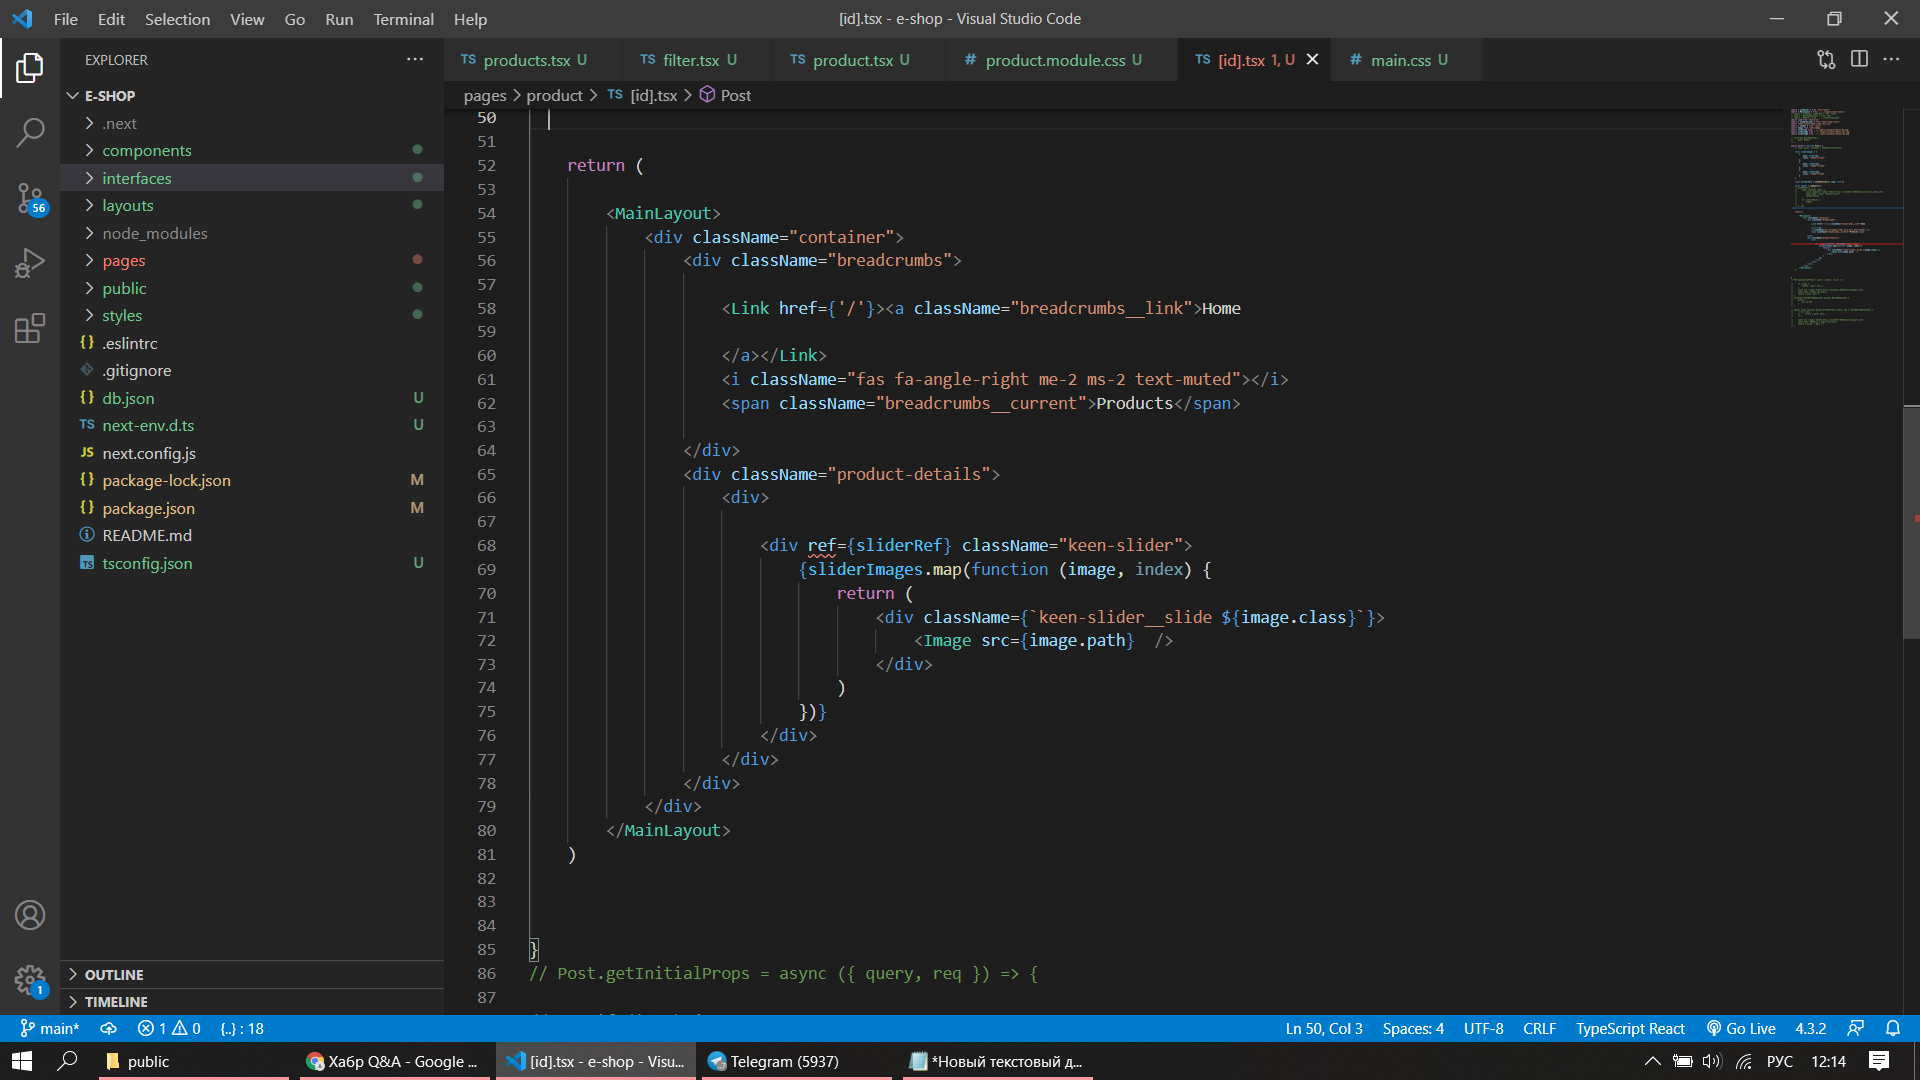
Task: Expand the components folder
Action: pyautogui.click(x=252, y=150)
